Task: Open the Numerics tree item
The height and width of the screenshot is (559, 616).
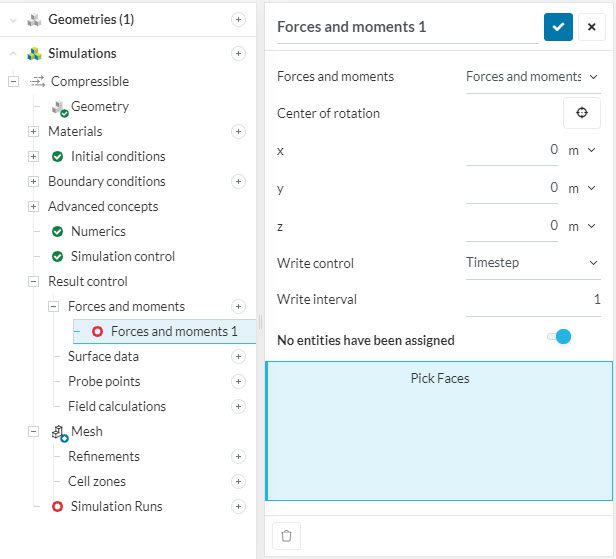Action: [x=98, y=231]
